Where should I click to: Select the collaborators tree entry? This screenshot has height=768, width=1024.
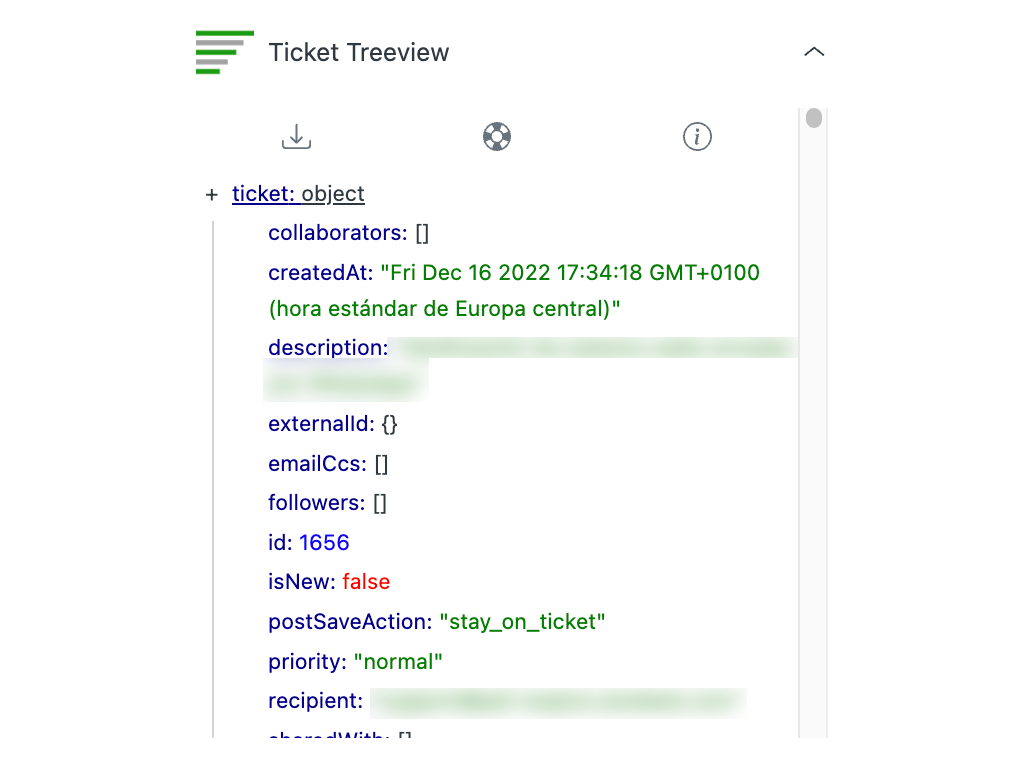pyautogui.click(x=338, y=233)
